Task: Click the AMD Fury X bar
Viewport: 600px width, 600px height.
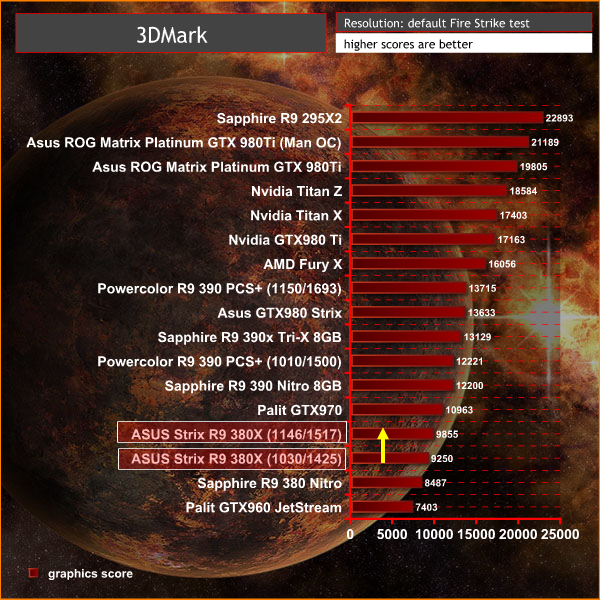Action: click(x=419, y=264)
